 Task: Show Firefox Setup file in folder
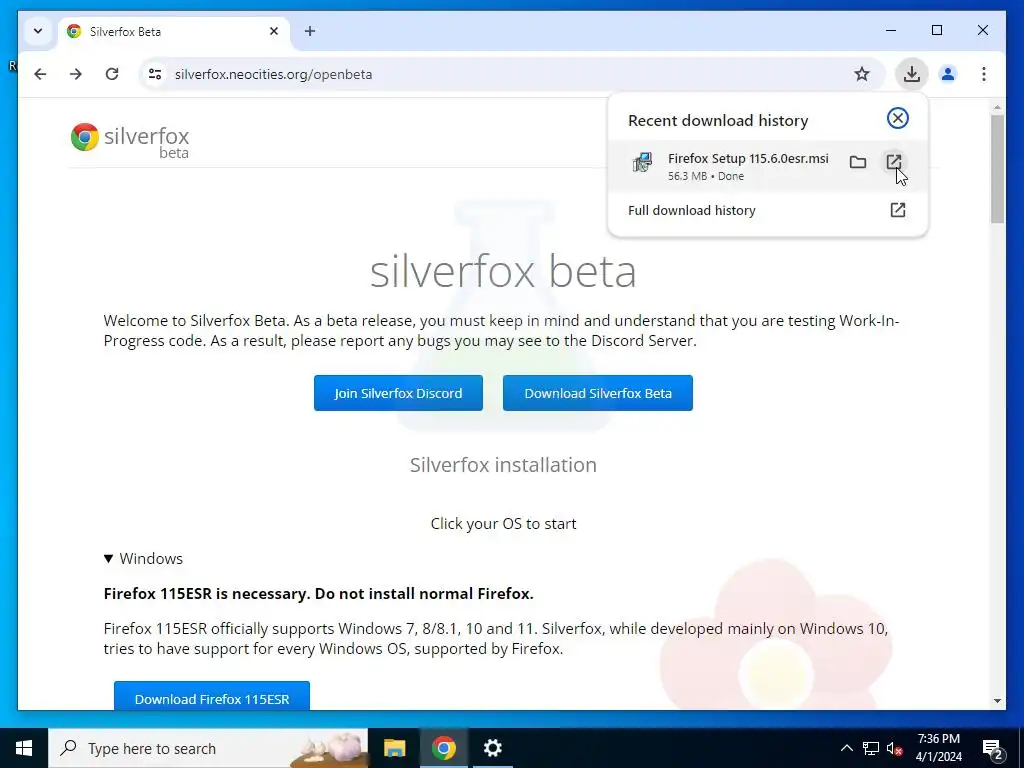click(857, 162)
